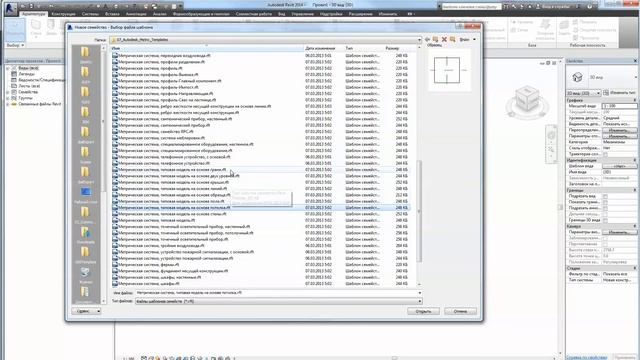The image size is (640, 360).
Task: Switch to the Управление ribbon tab
Action: 302,14
